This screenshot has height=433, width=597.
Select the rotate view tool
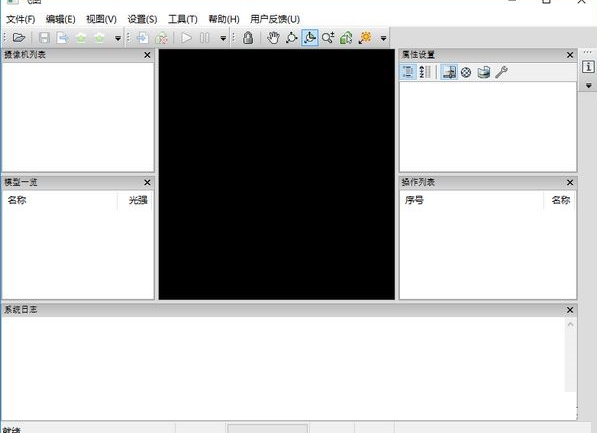pyautogui.click(x=291, y=38)
